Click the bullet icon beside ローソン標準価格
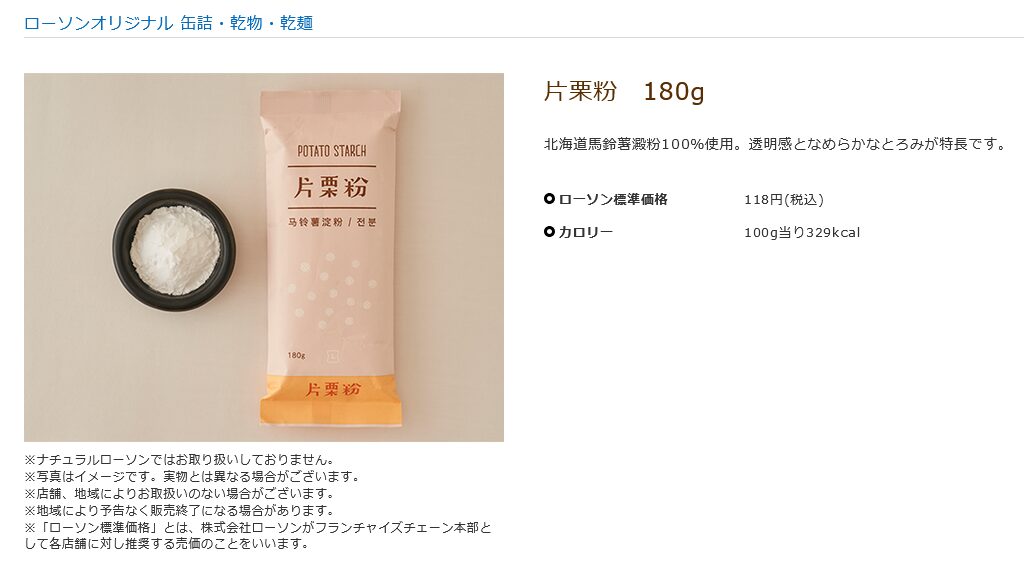Viewport: 1024px width, 562px height. (x=549, y=198)
